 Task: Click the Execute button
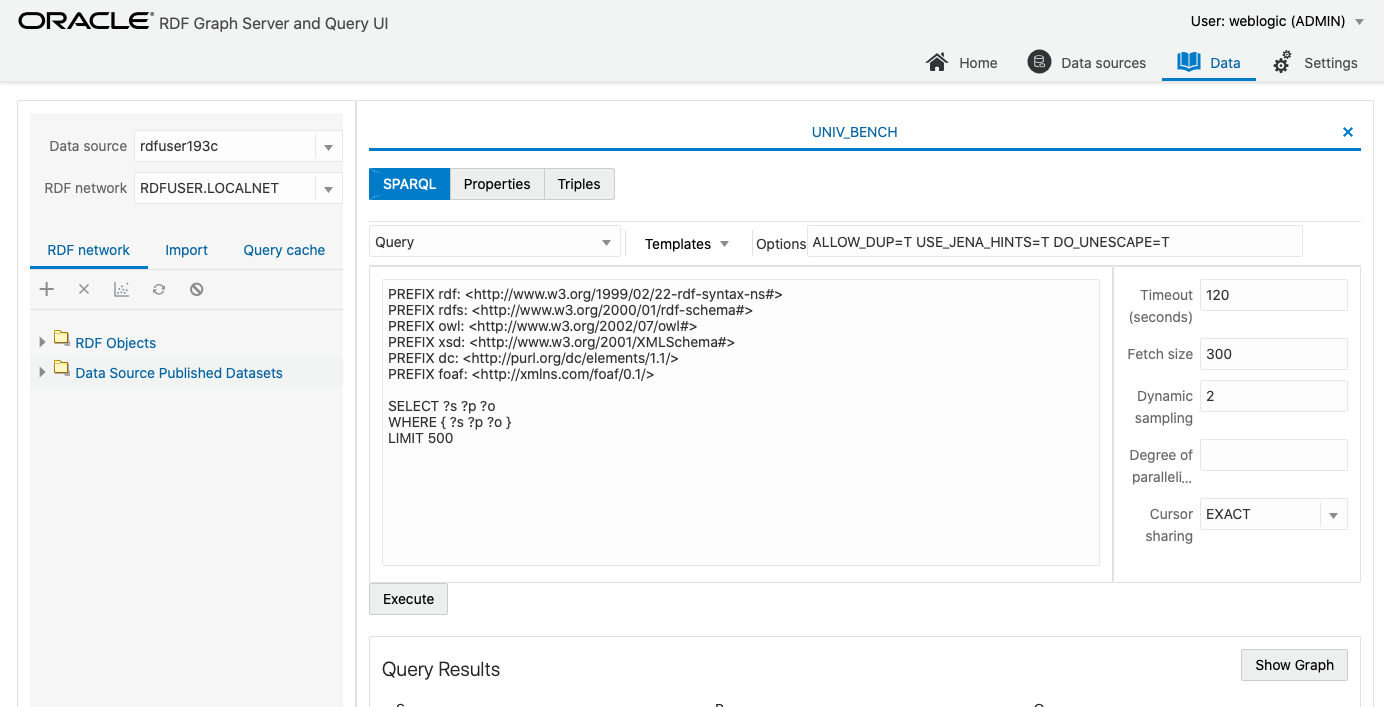click(409, 599)
